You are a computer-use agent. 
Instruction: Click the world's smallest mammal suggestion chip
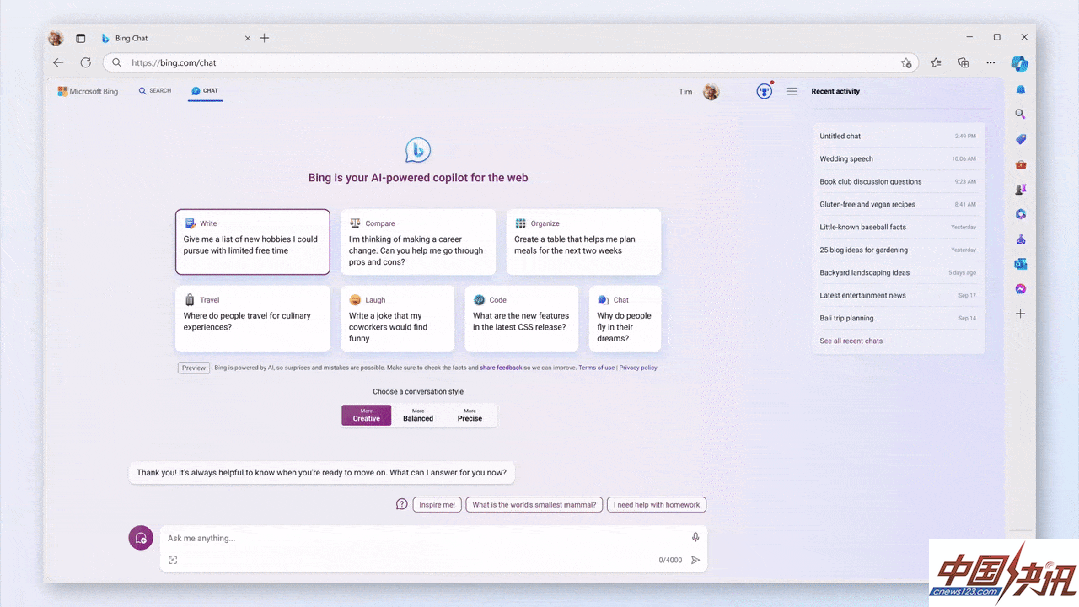click(534, 504)
